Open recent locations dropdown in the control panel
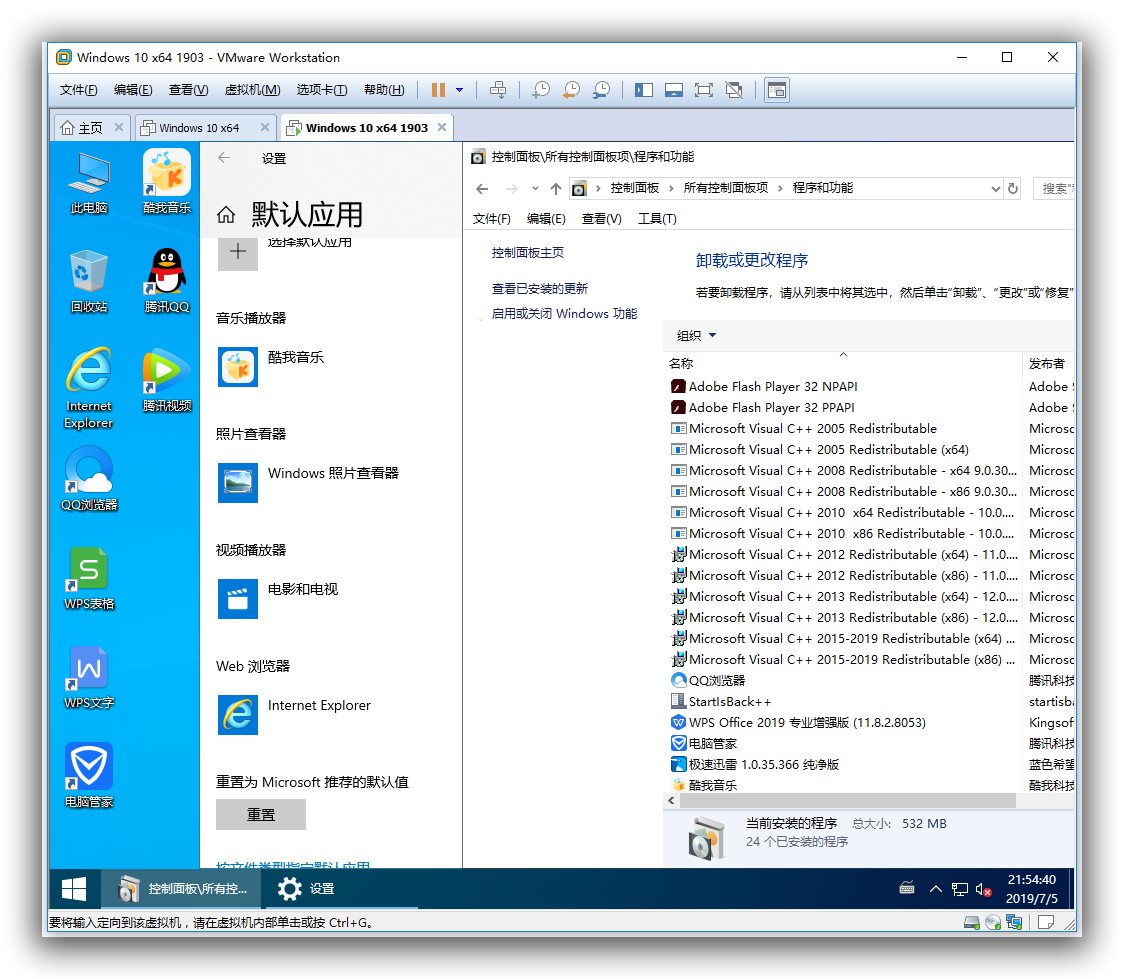1124x979 pixels. tap(535, 188)
